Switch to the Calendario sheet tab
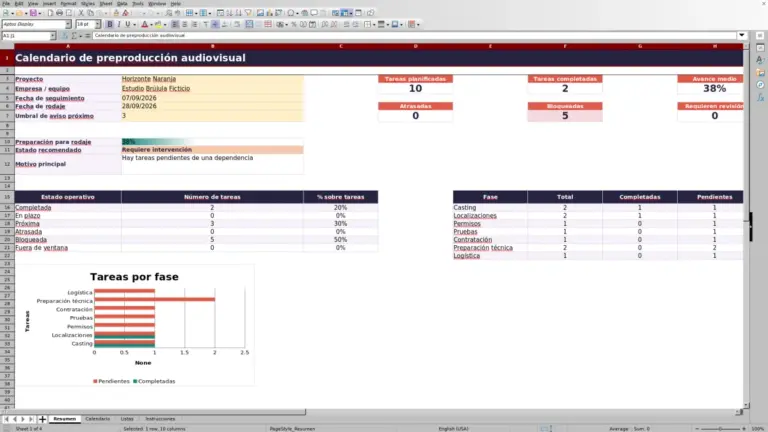Viewport: 768px width, 432px height. 97,419
